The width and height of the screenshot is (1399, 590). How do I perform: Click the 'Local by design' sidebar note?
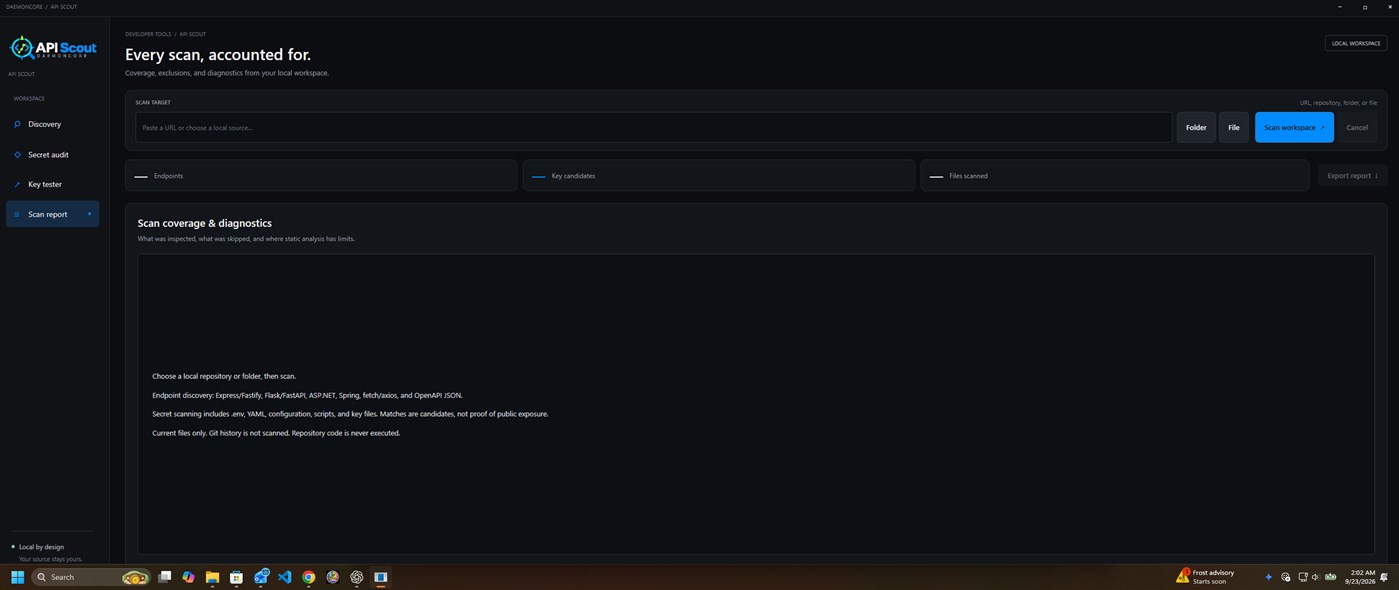[41, 547]
